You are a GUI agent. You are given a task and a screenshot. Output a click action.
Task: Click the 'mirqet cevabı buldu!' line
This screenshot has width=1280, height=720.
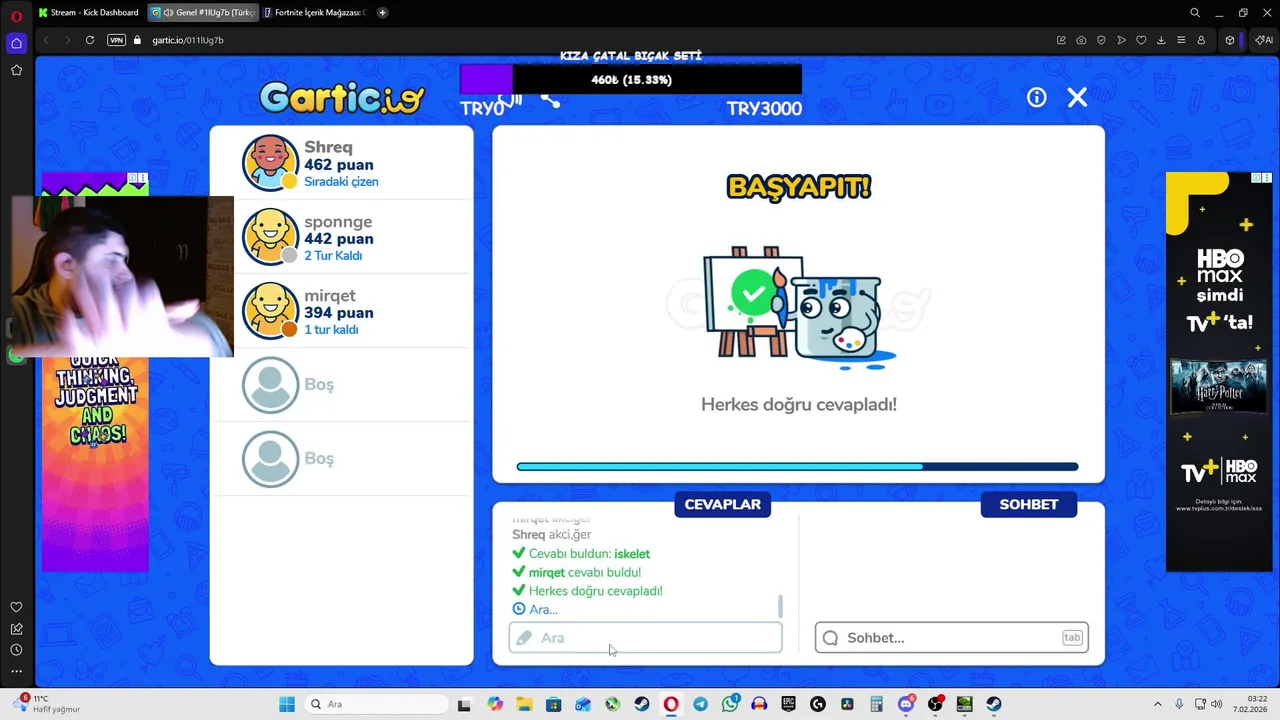click(x=577, y=572)
